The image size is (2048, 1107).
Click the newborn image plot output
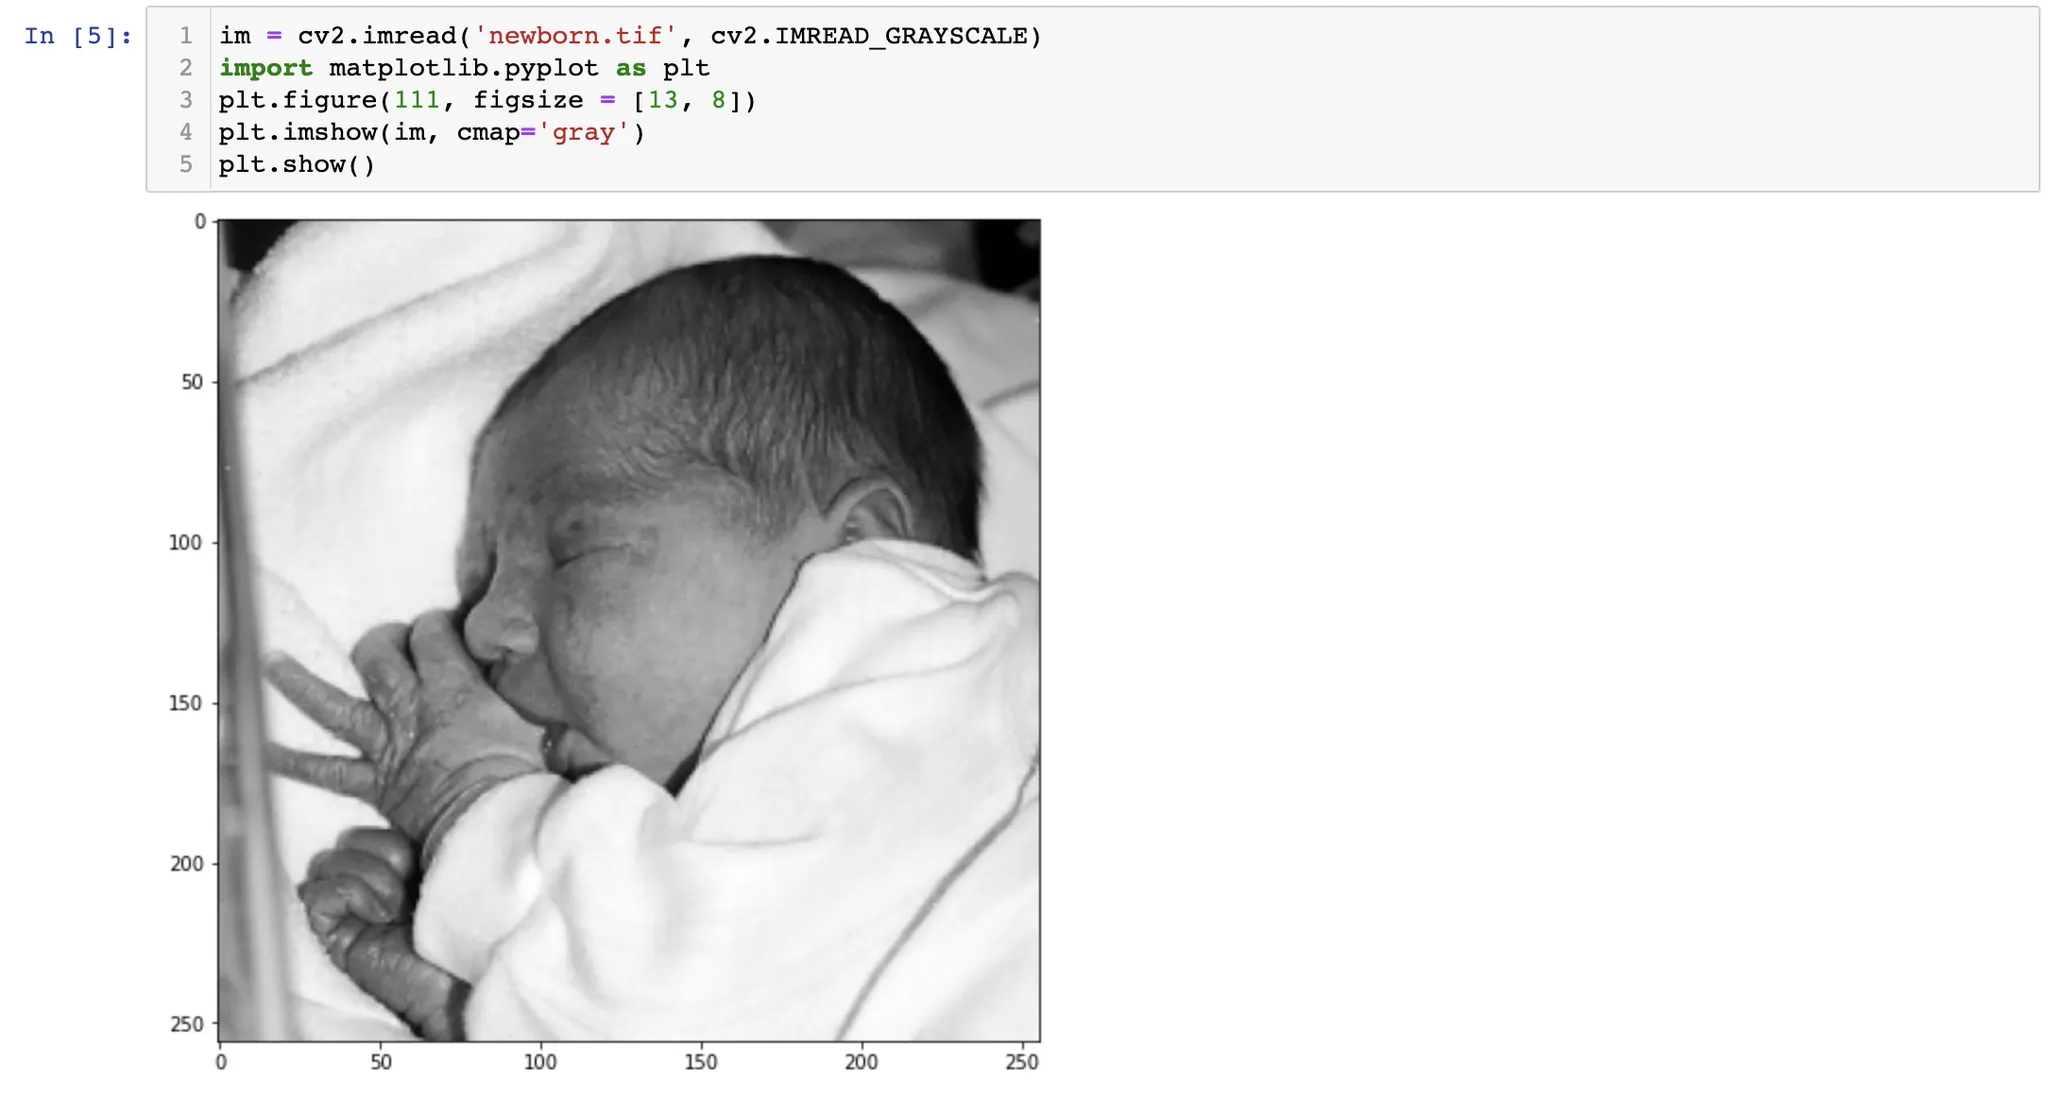629,631
